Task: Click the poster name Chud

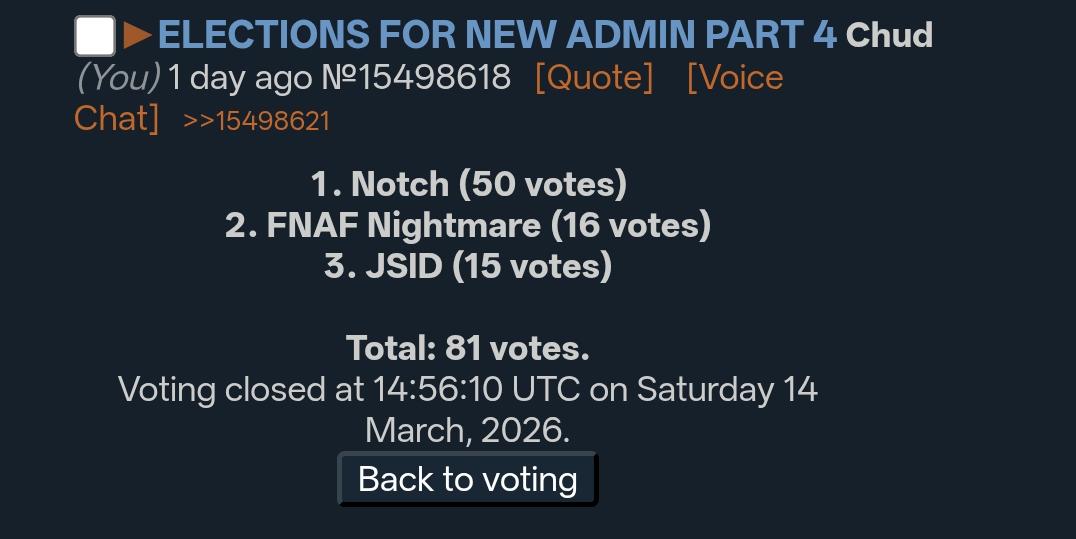Action: [x=889, y=35]
